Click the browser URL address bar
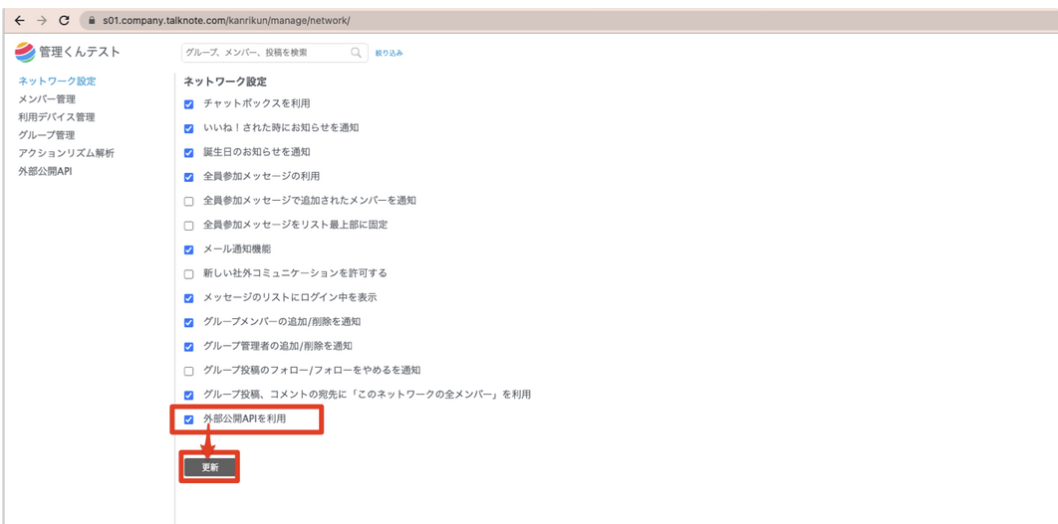1058x524 pixels. point(400,20)
